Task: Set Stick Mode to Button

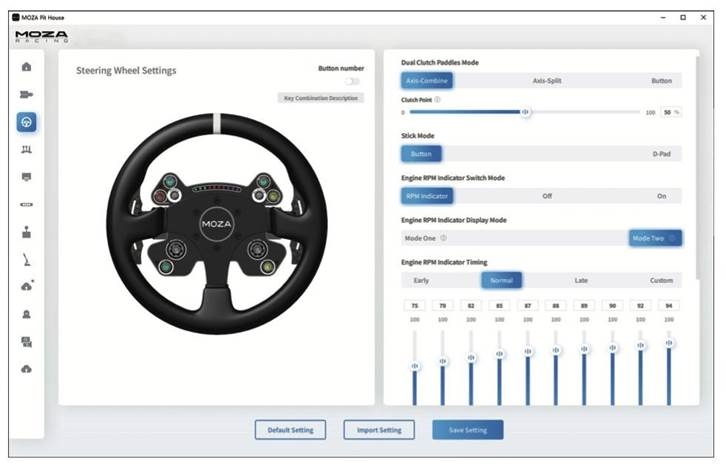Action: click(421, 154)
